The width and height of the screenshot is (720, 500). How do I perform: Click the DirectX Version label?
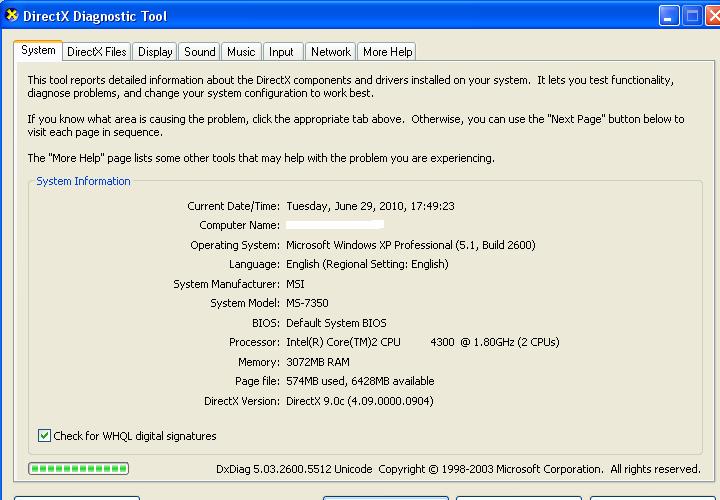tap(242, 401)
